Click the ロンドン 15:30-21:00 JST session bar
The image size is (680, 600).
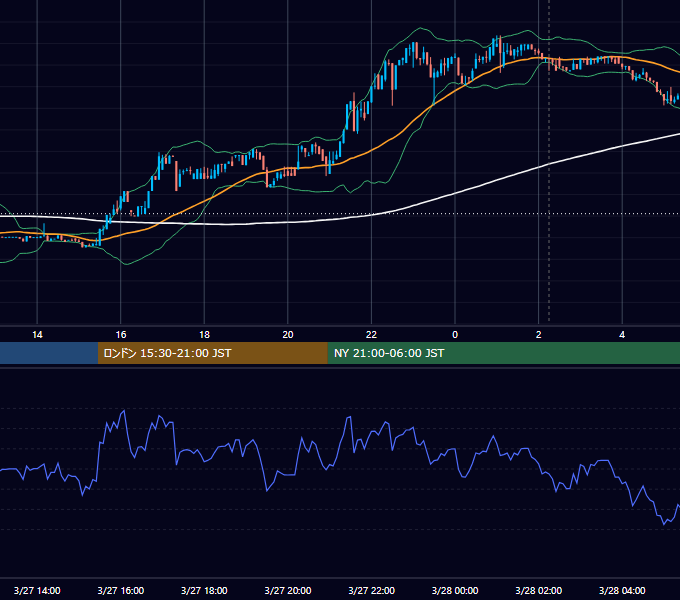[212, 353]
